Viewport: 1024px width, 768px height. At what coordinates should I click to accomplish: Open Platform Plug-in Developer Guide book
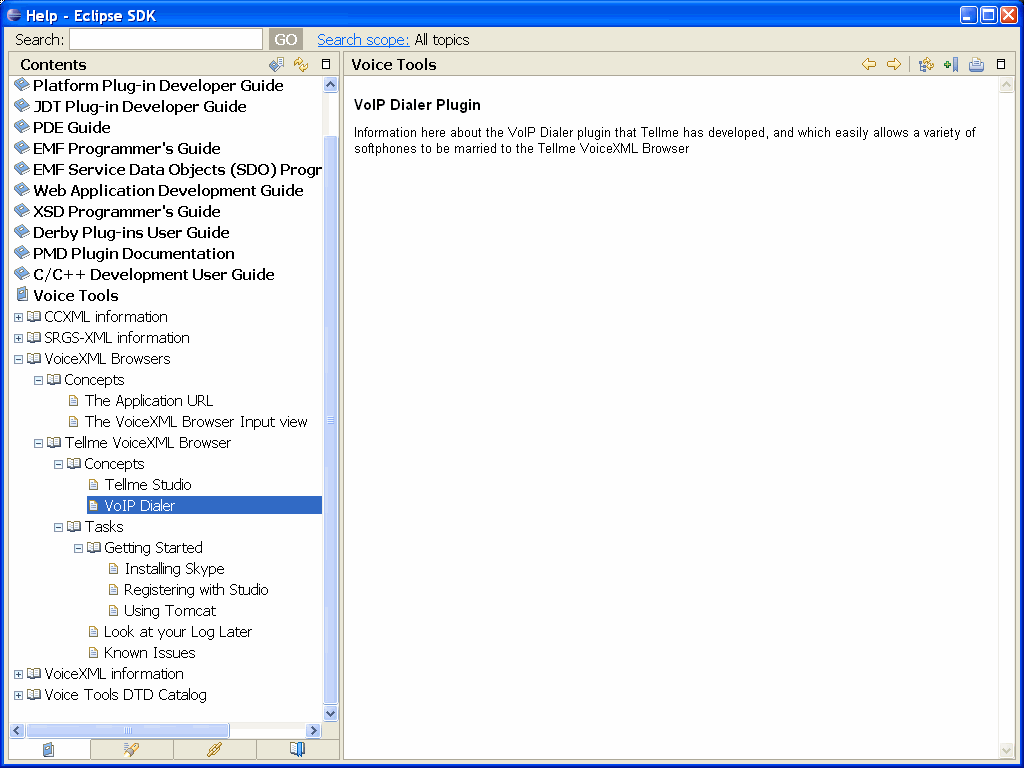[x=158, y=86]
